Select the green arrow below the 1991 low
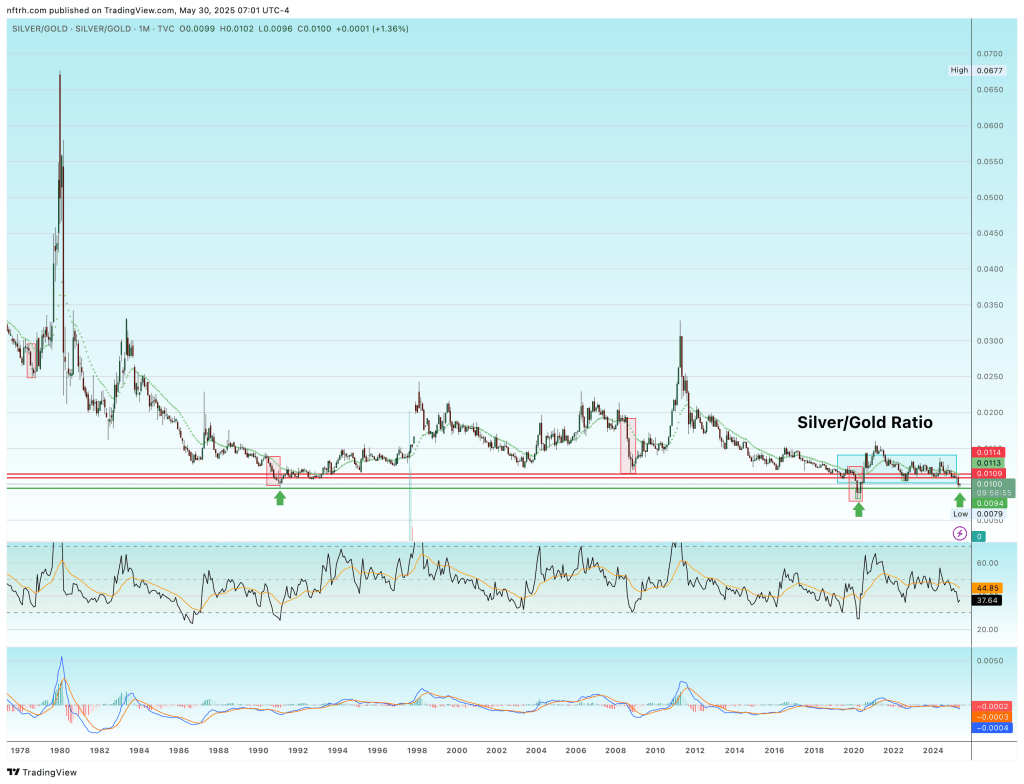Image resolution: width=1024 pixels, height=784 pixels. click(280, 497)
